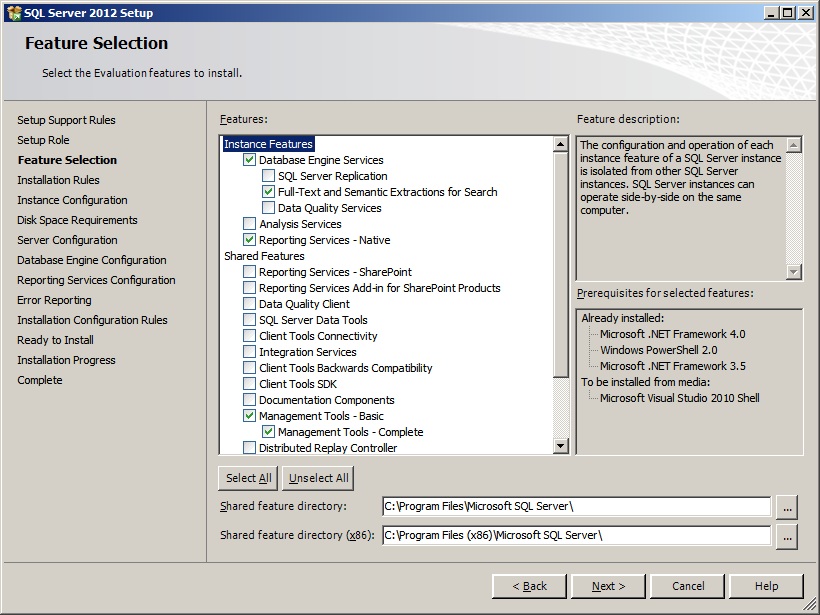This screenshot has height=615, width=820.
Task: Go back with the Back button
Action: [529, 586]
